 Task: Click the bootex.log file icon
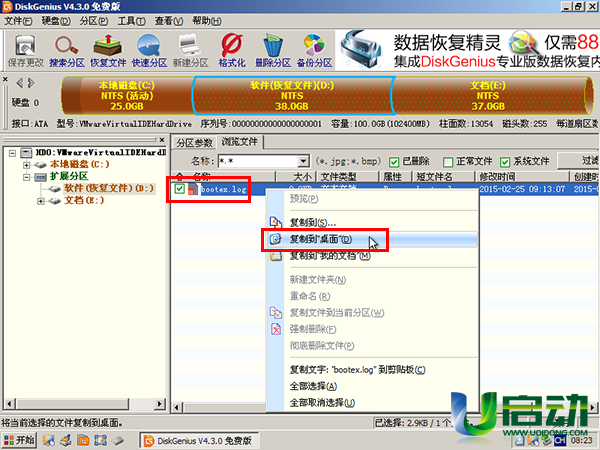pos(193,189)
